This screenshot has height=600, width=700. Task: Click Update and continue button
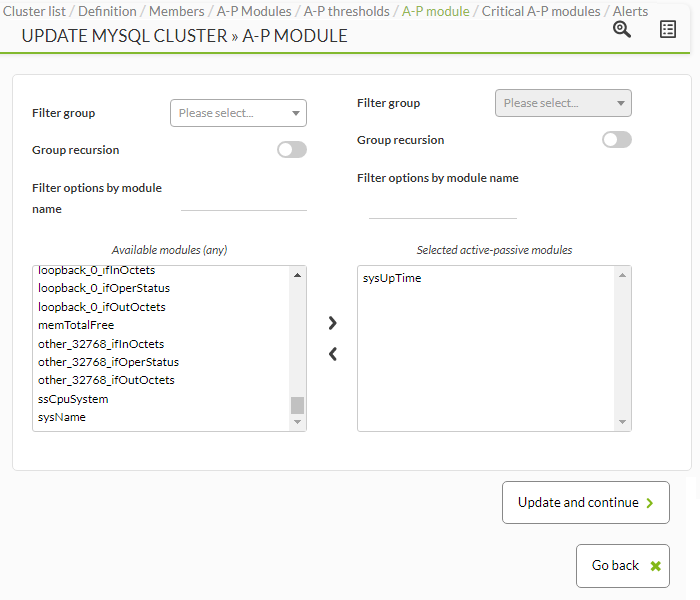(586, 502)
